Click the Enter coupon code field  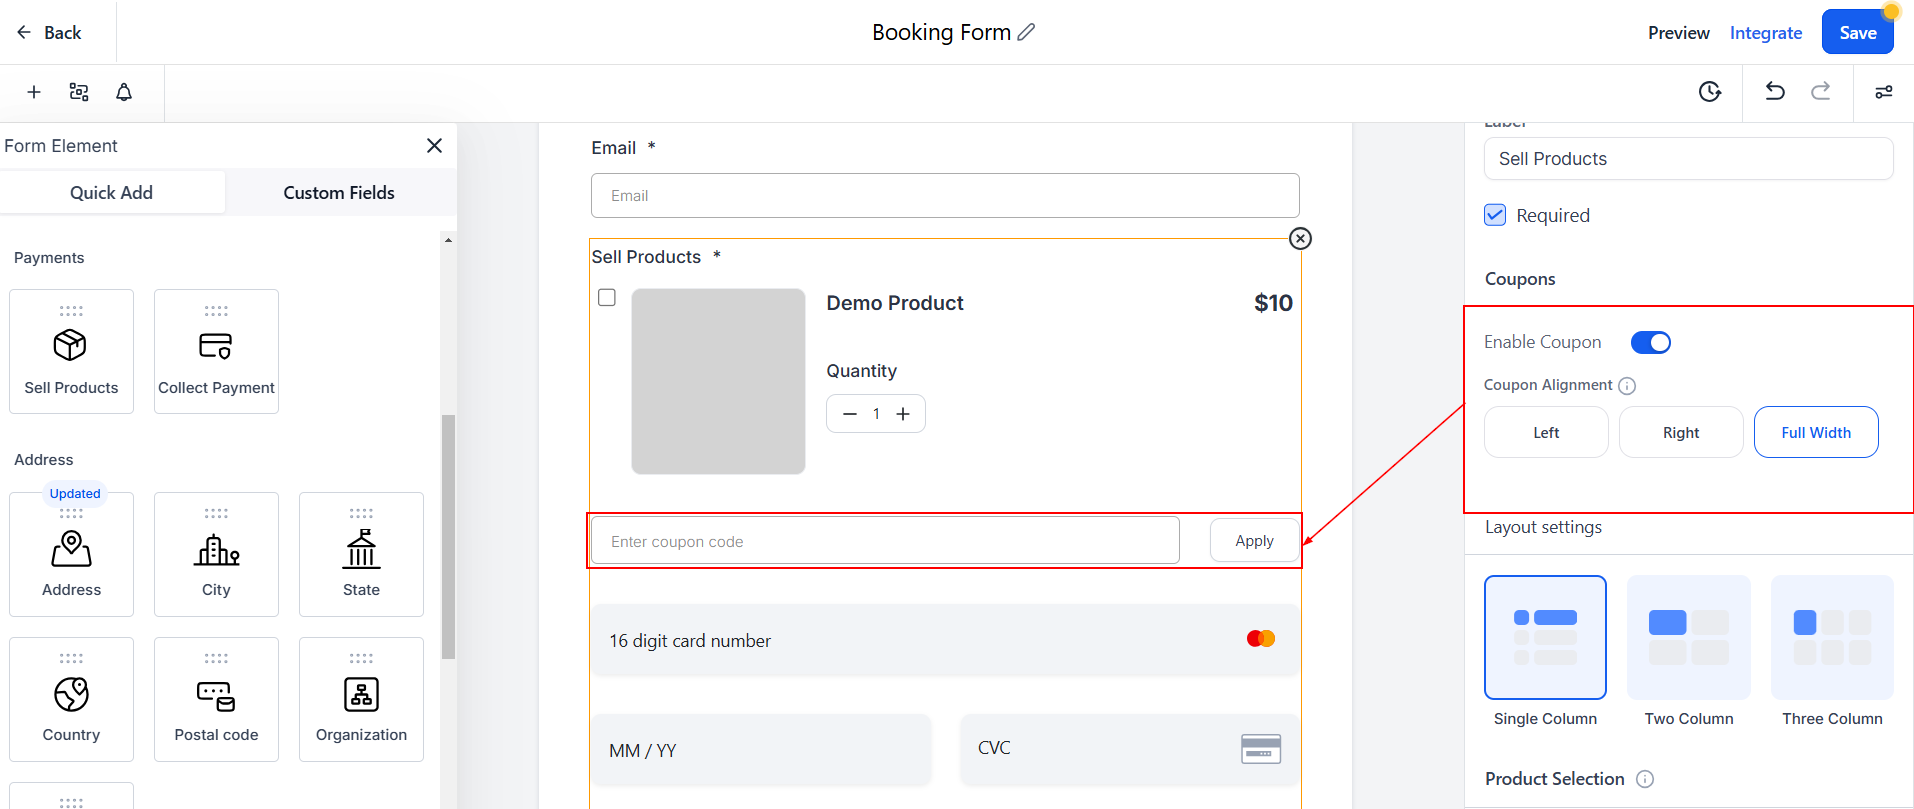[885, 541]
